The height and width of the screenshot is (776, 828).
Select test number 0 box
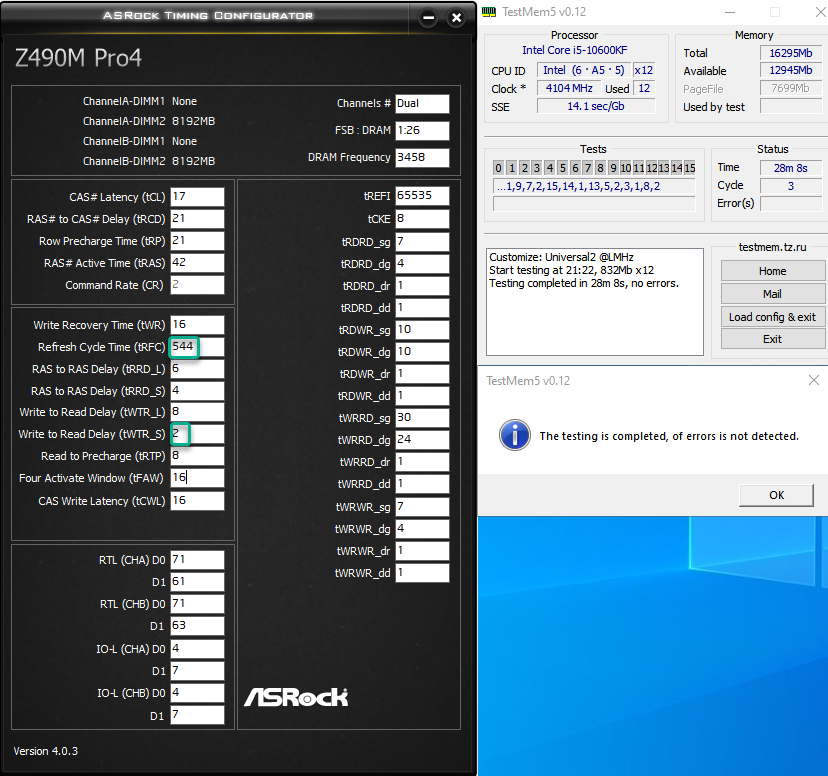click(x=498, y=168)
